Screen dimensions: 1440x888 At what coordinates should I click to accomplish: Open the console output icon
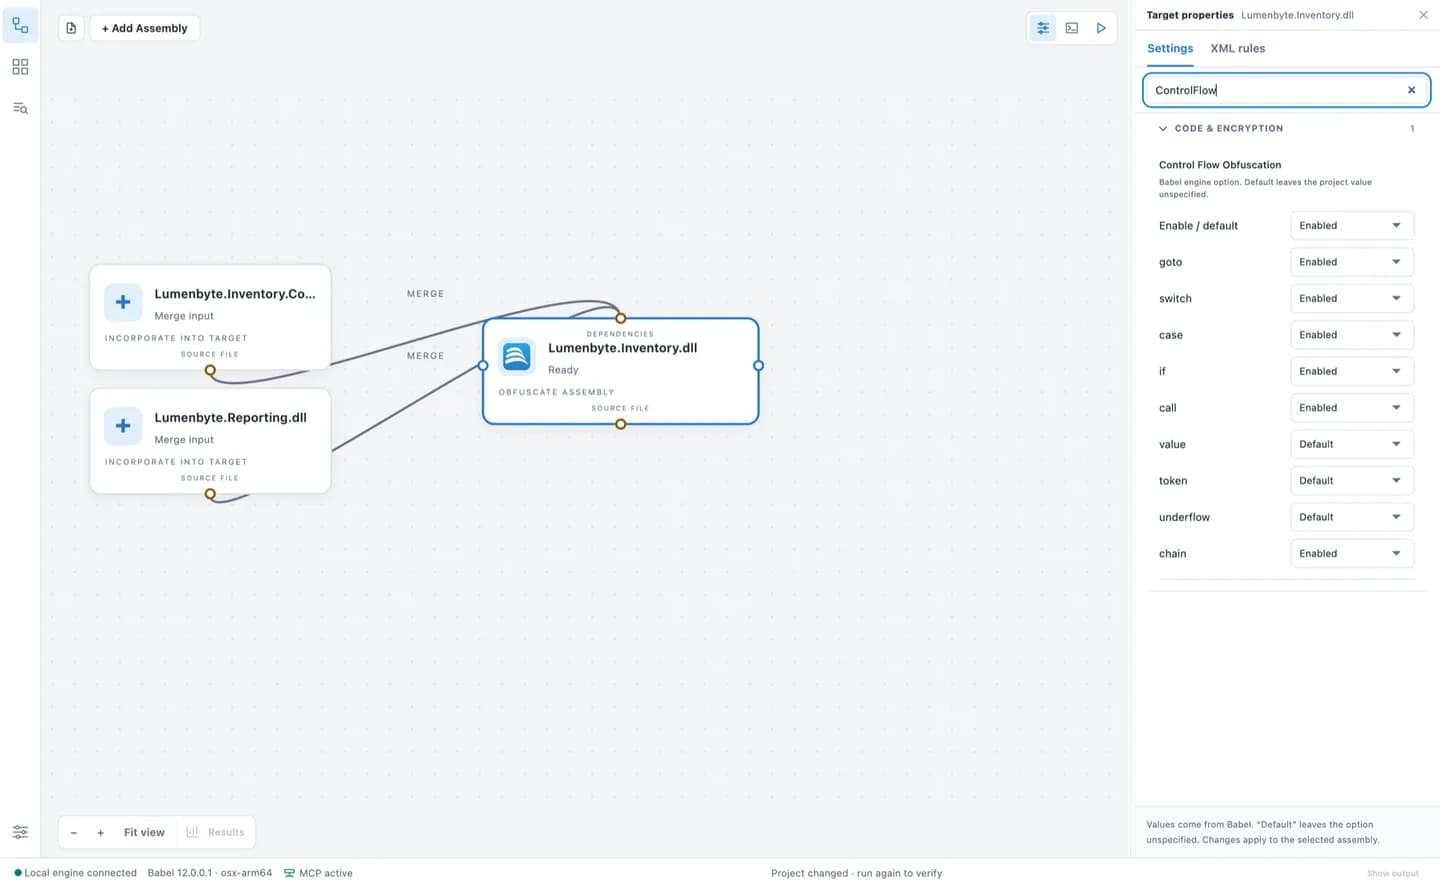(x=1072, y=28)
